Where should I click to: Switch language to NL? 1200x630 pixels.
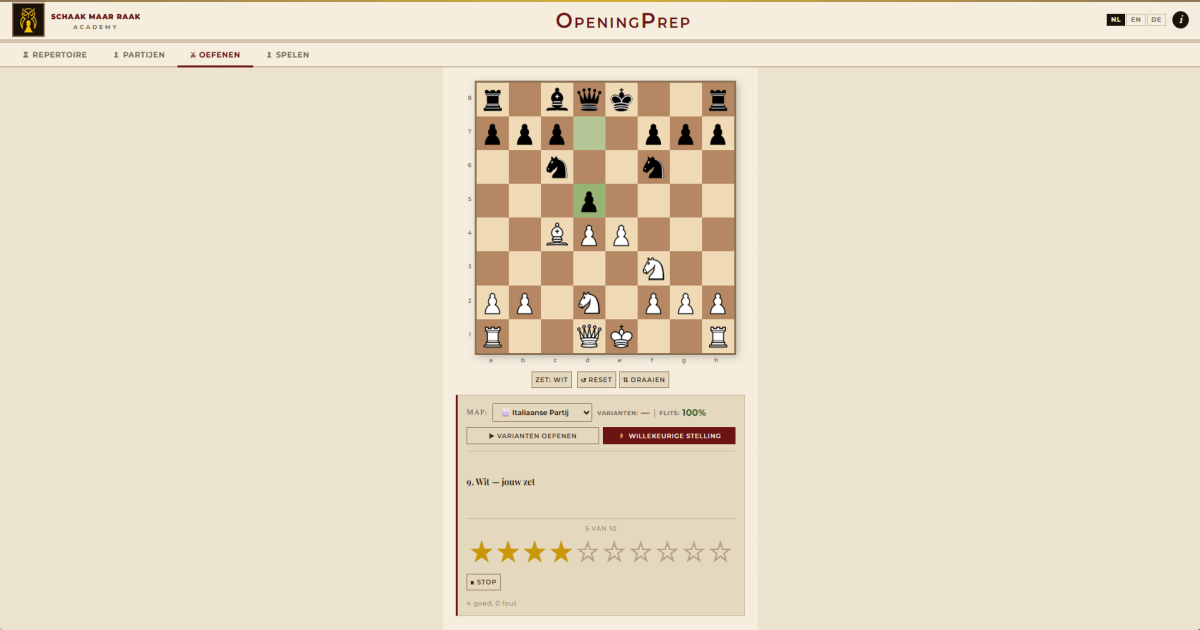click(1116, 20)
